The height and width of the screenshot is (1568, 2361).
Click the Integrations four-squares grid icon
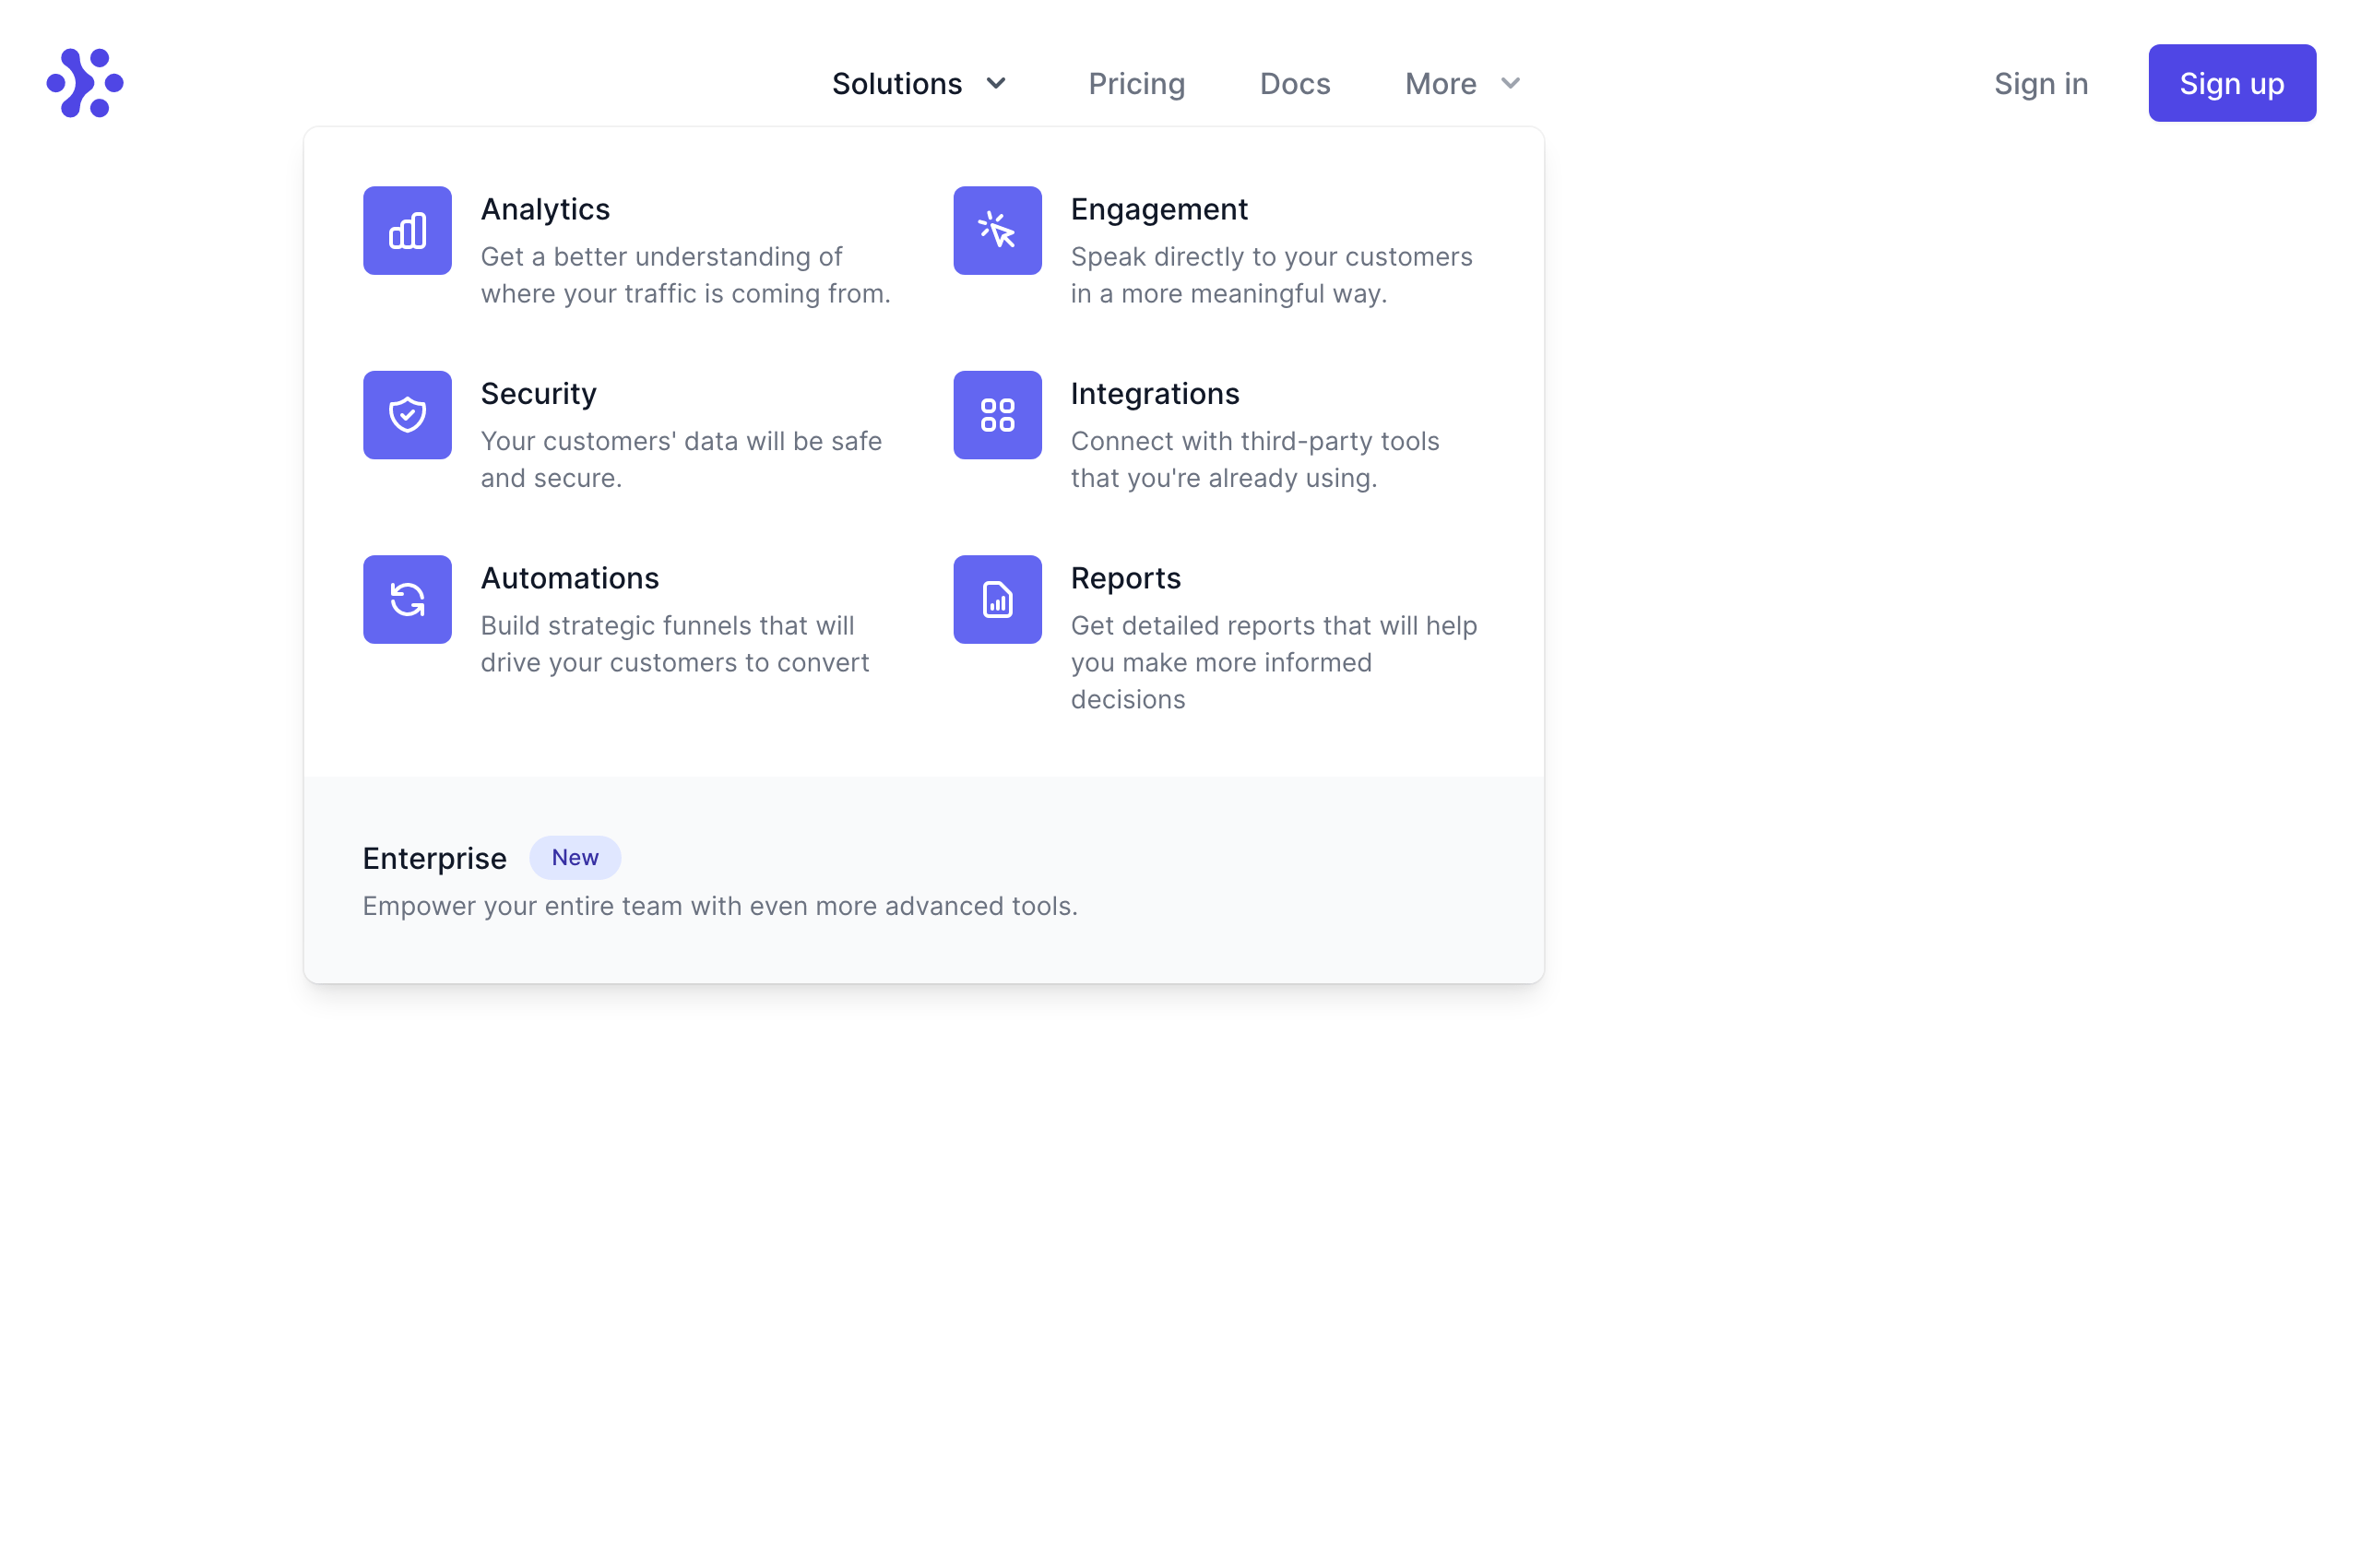point(997,415)
